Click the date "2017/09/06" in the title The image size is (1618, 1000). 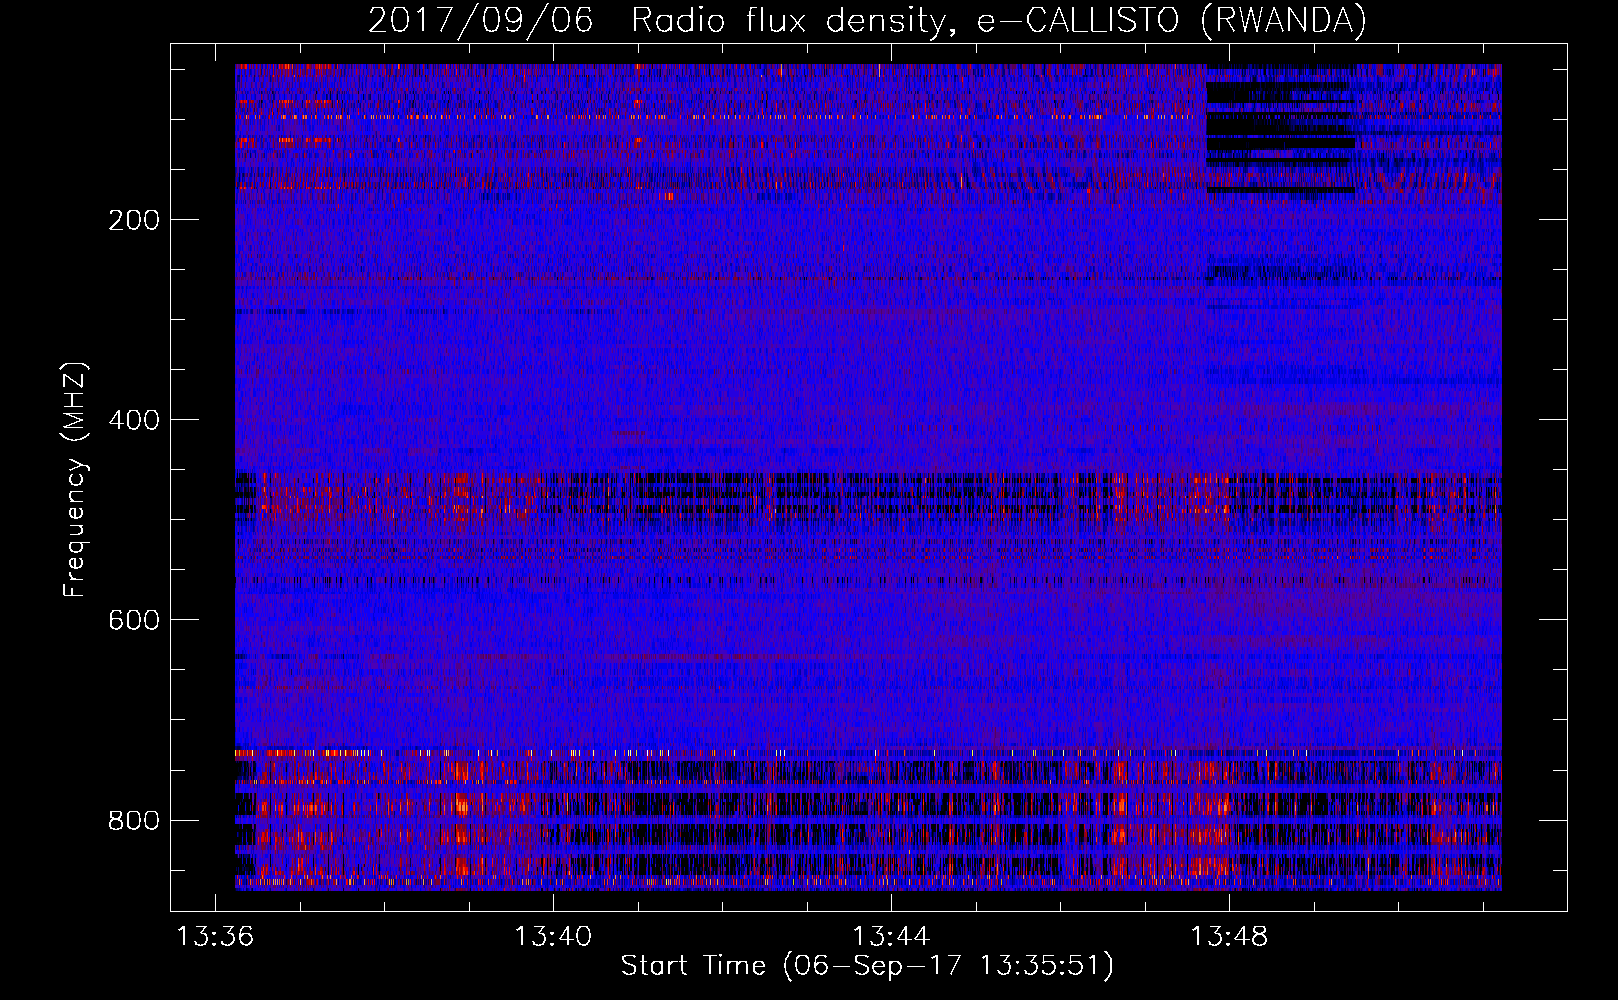[x=480, y=20]
